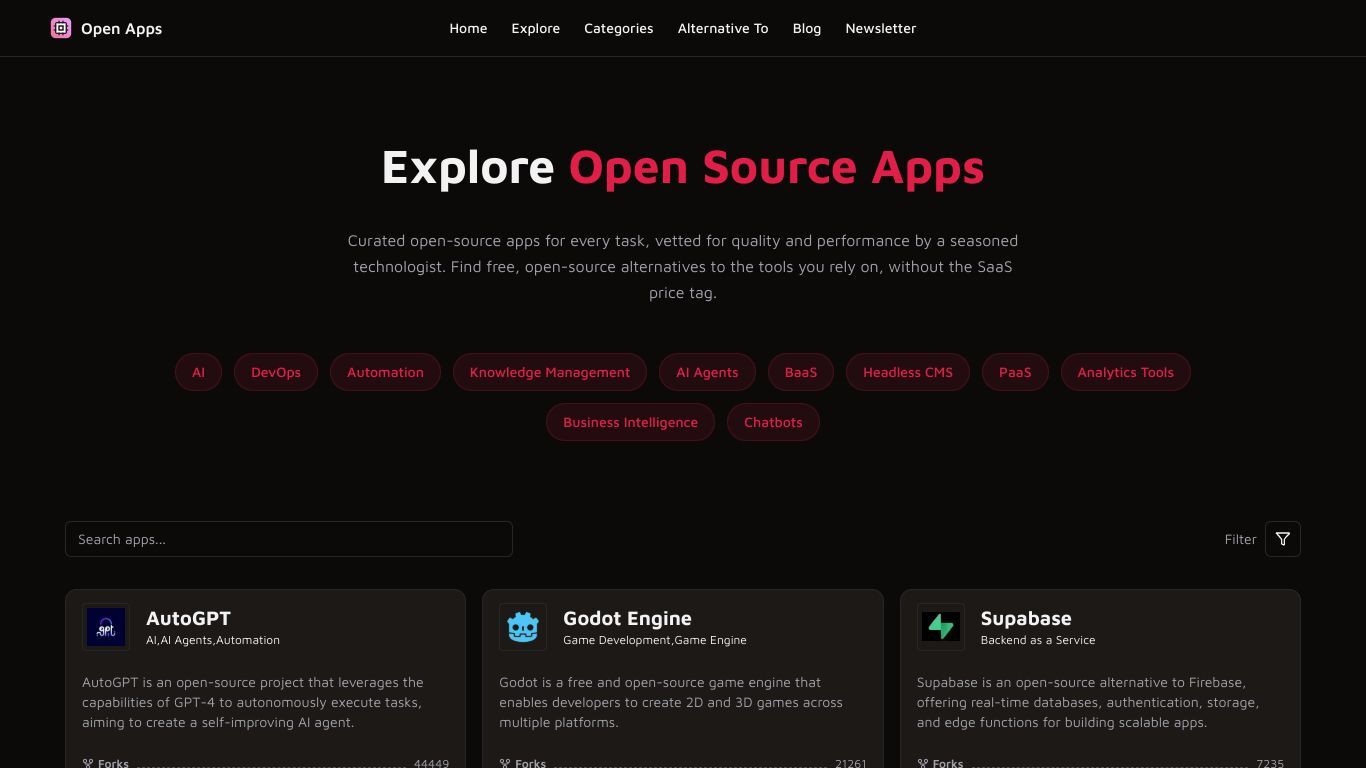This screenshot has width=1366, height=768.
Task: Open the Categories navigation item
Action: pos(619,28)
